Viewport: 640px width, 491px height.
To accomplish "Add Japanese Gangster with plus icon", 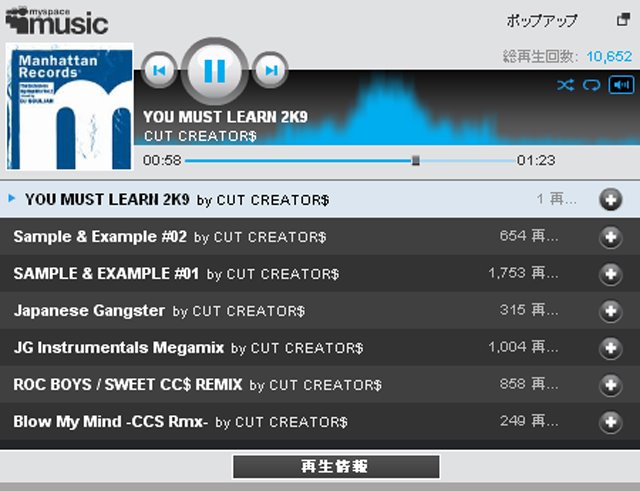I will click(611, 311).
